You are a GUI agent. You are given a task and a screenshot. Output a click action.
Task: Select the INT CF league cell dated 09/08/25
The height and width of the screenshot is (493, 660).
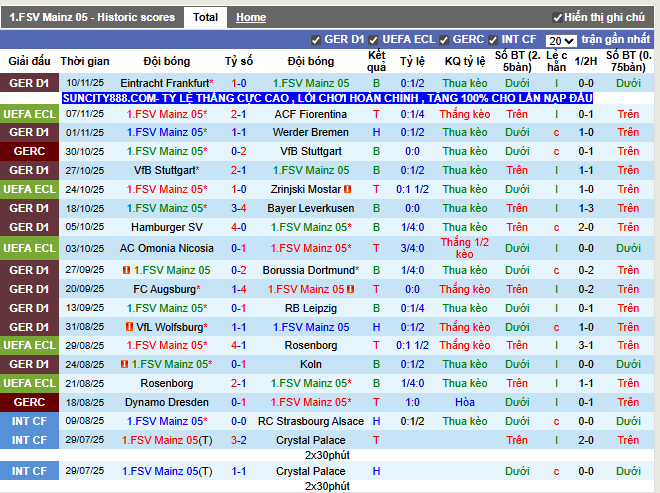click(x=29, y=421)
